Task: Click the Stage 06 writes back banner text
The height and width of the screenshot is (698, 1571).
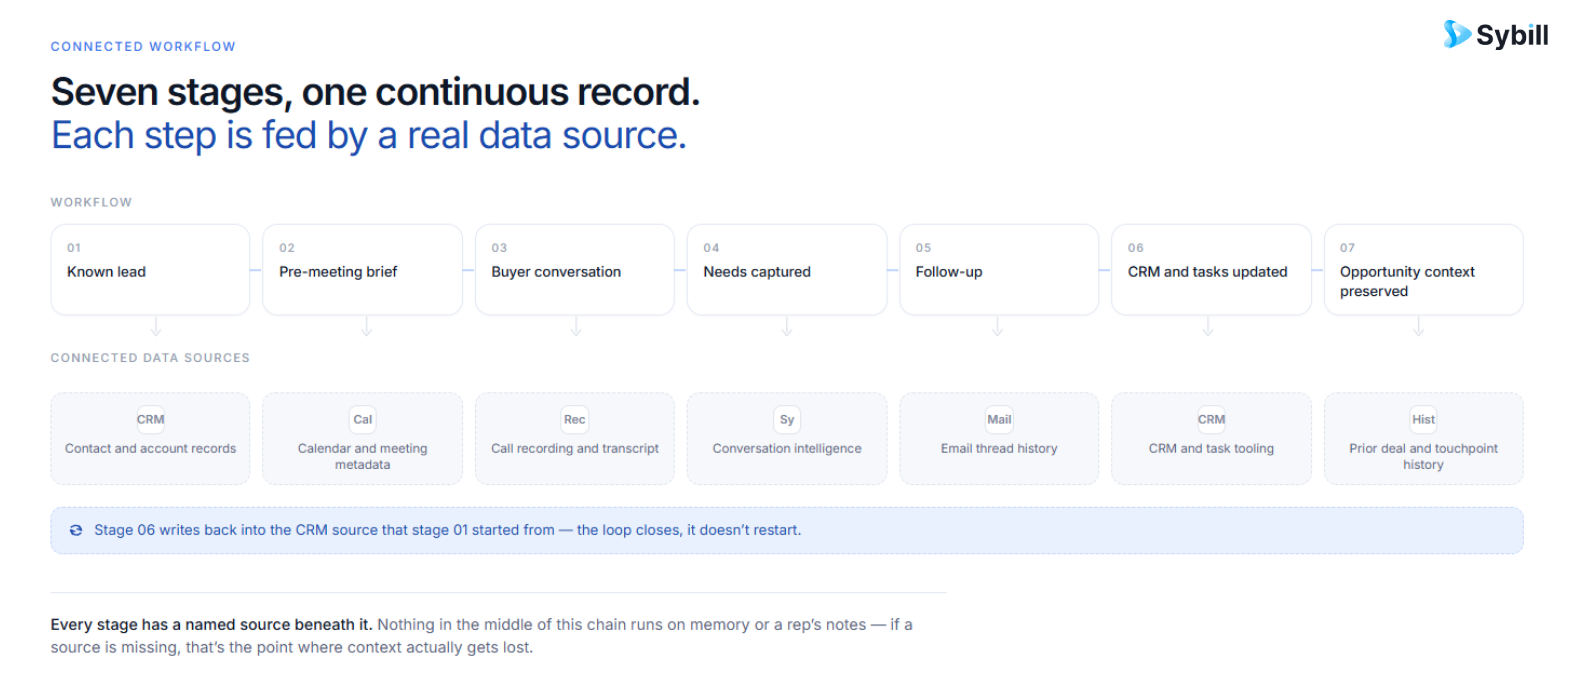Action: click(x=447, y=530)
